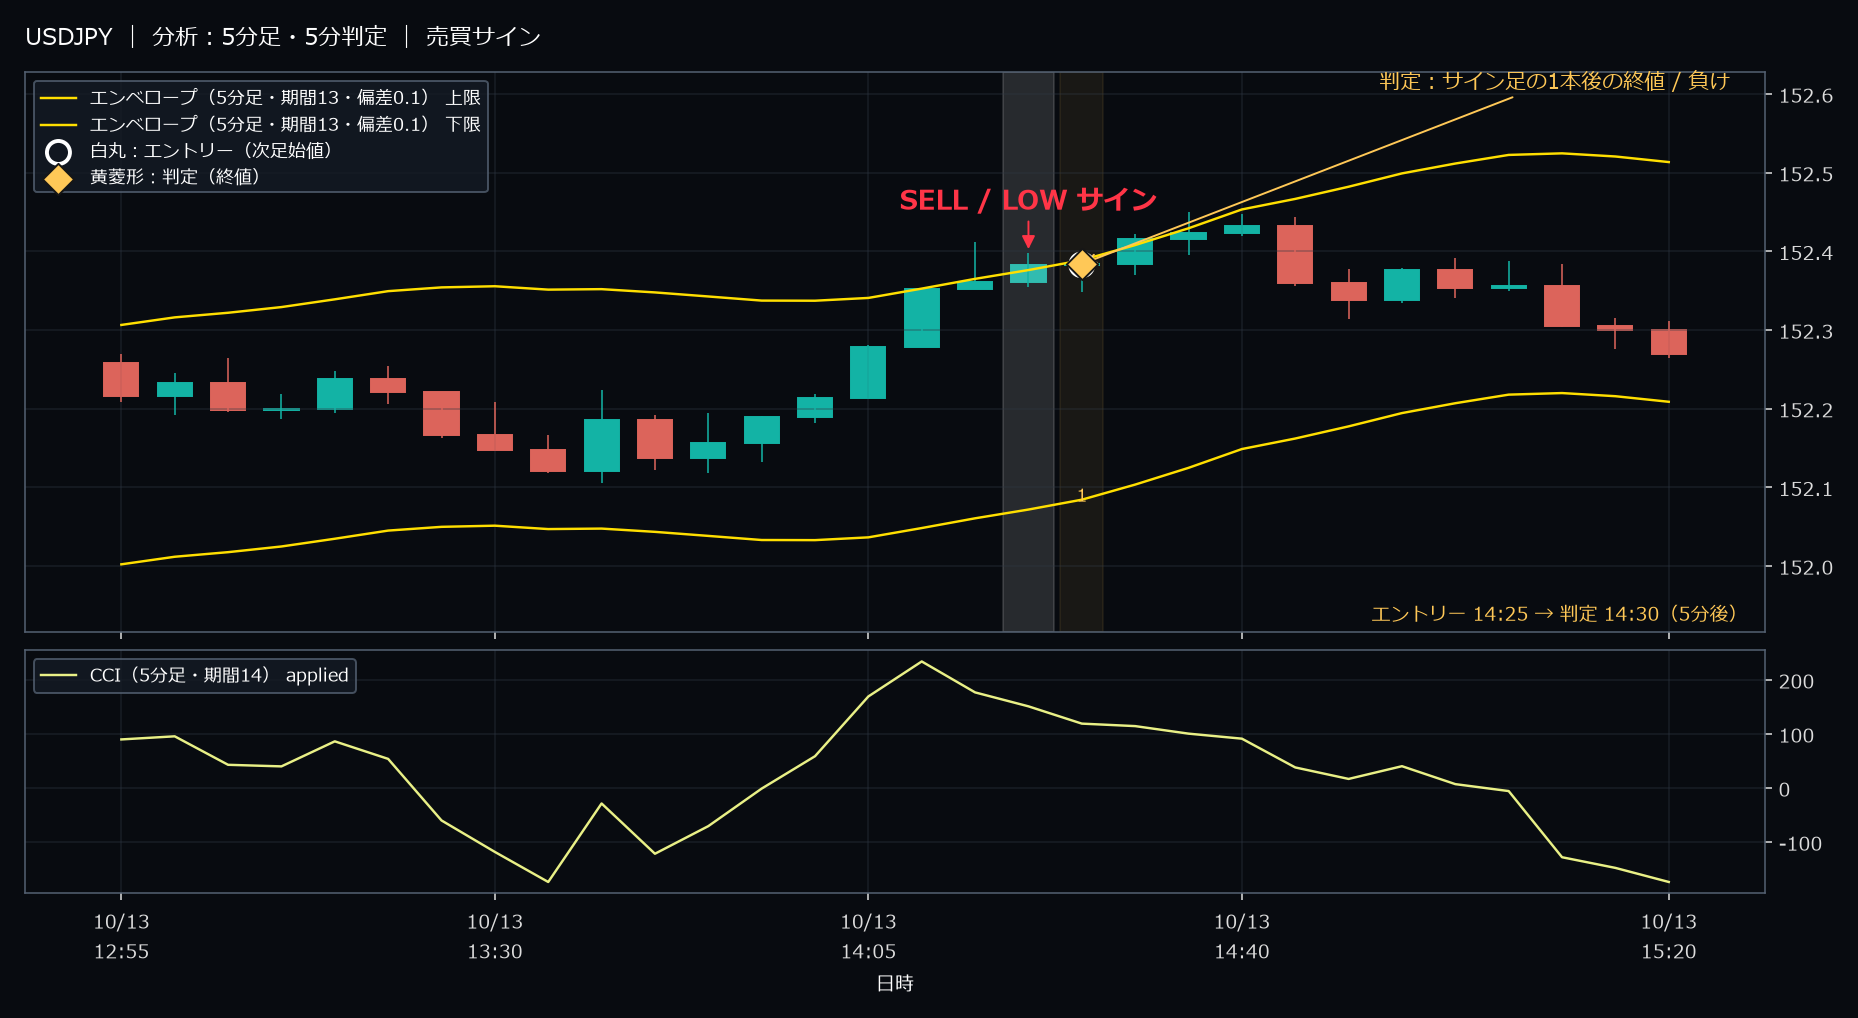This screenshot has width=1858, height=1018.
Task: Click the '判定：サイン足の1本後の終値 / 負け' annotation
Action: click(x=1554, y=81)
